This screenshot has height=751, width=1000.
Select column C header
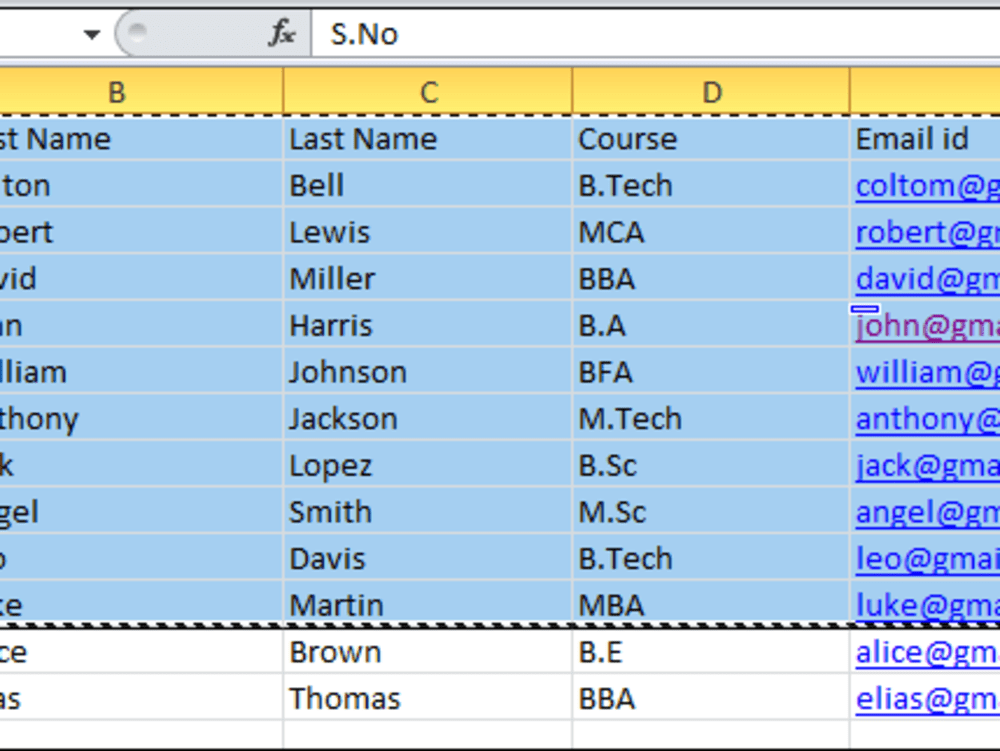tap(429, 92)
